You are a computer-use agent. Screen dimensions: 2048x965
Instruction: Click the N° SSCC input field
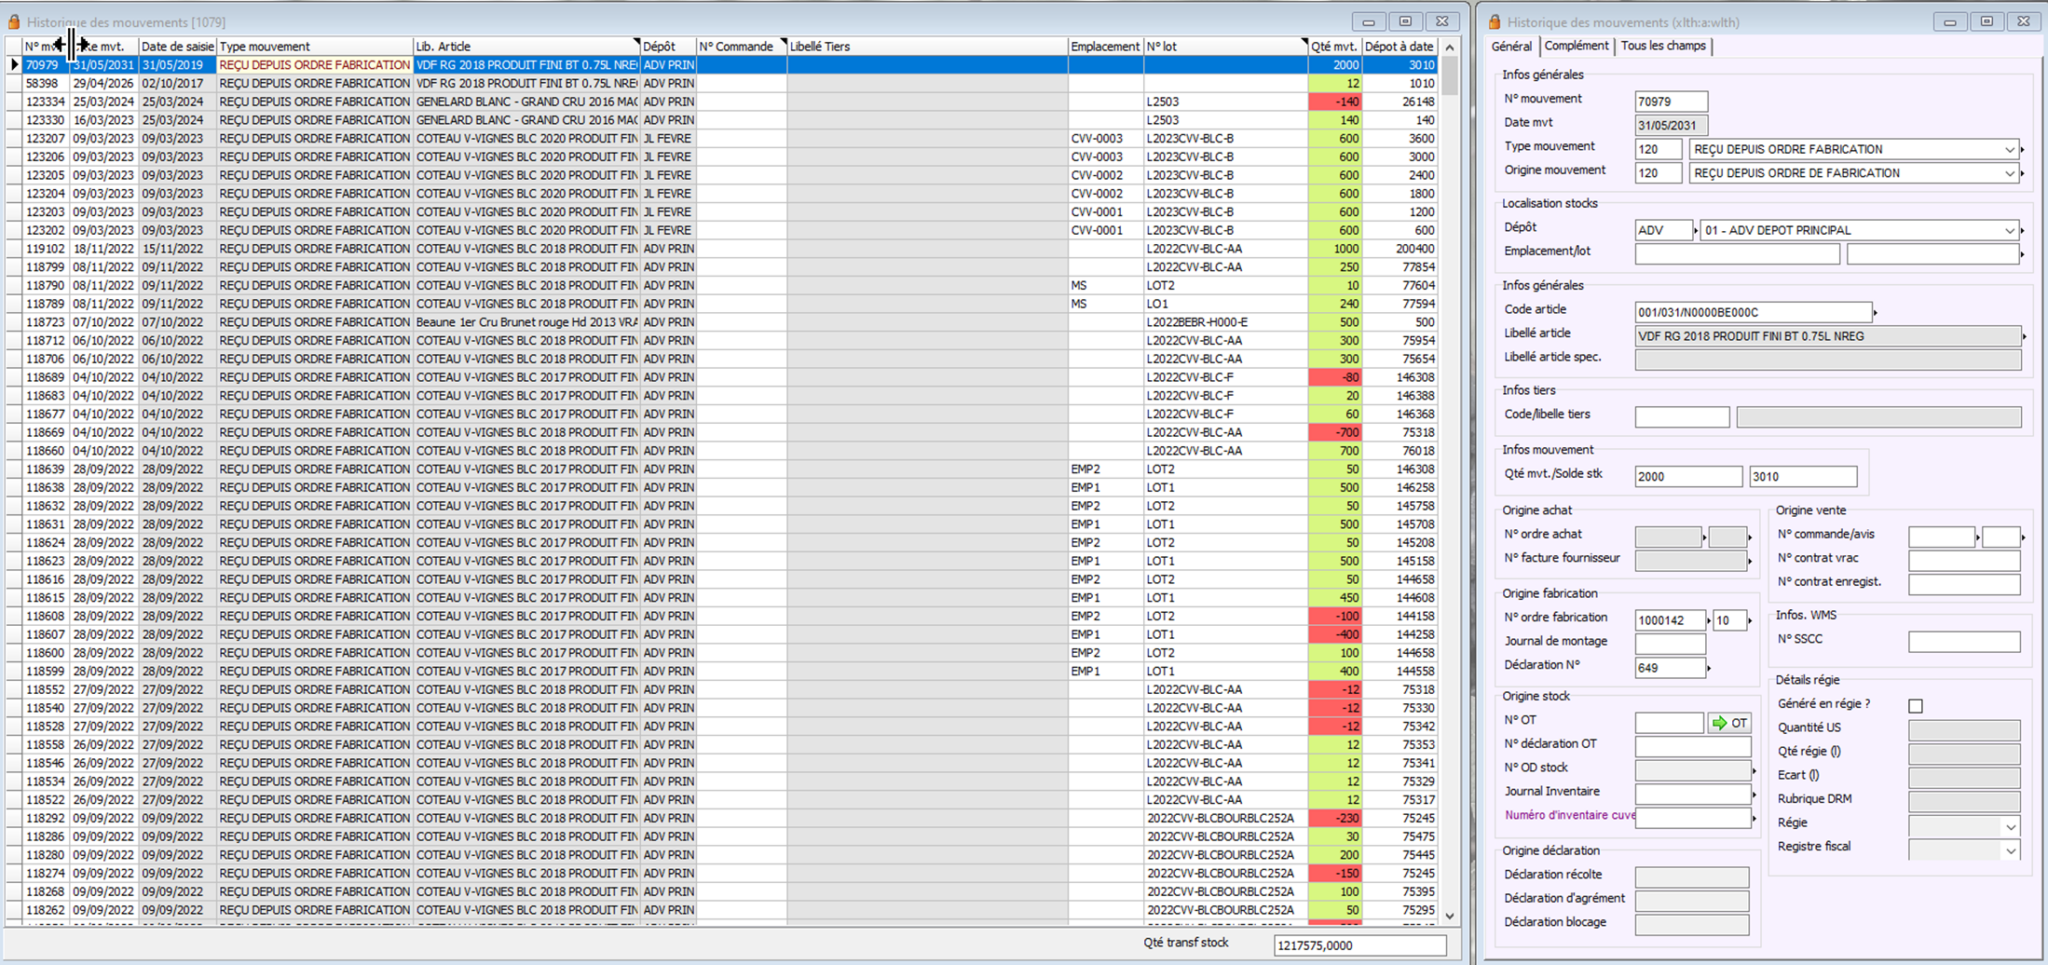point(1963,642)
